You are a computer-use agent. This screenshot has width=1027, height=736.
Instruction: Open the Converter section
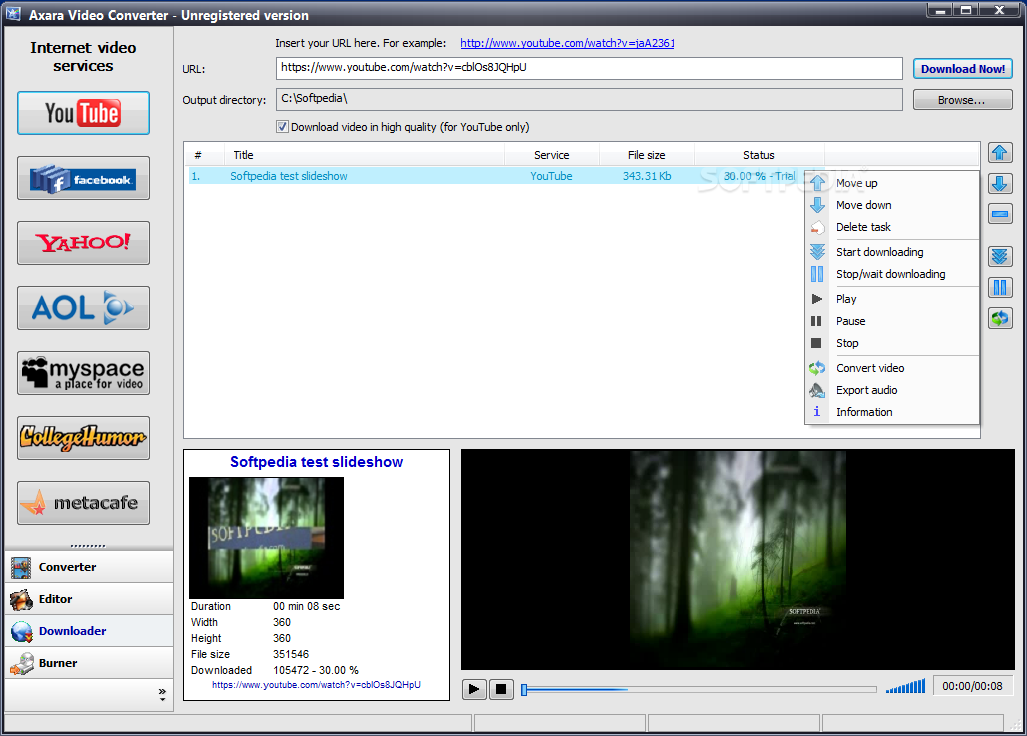point(89,567)
